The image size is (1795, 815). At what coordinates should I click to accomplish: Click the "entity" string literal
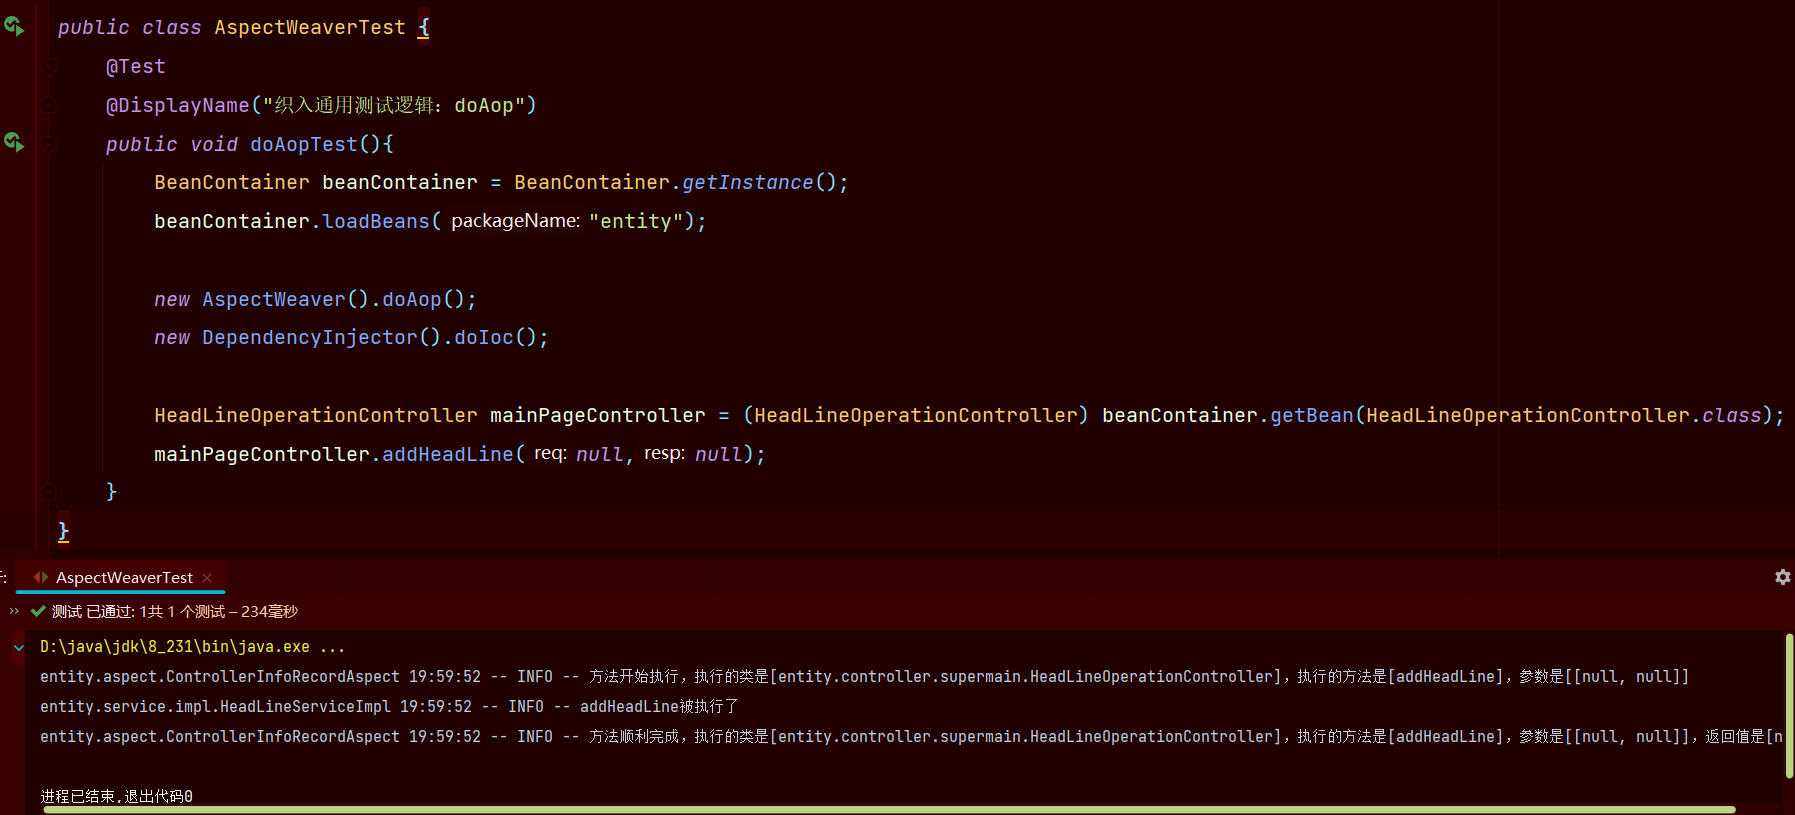coord(635,221)
